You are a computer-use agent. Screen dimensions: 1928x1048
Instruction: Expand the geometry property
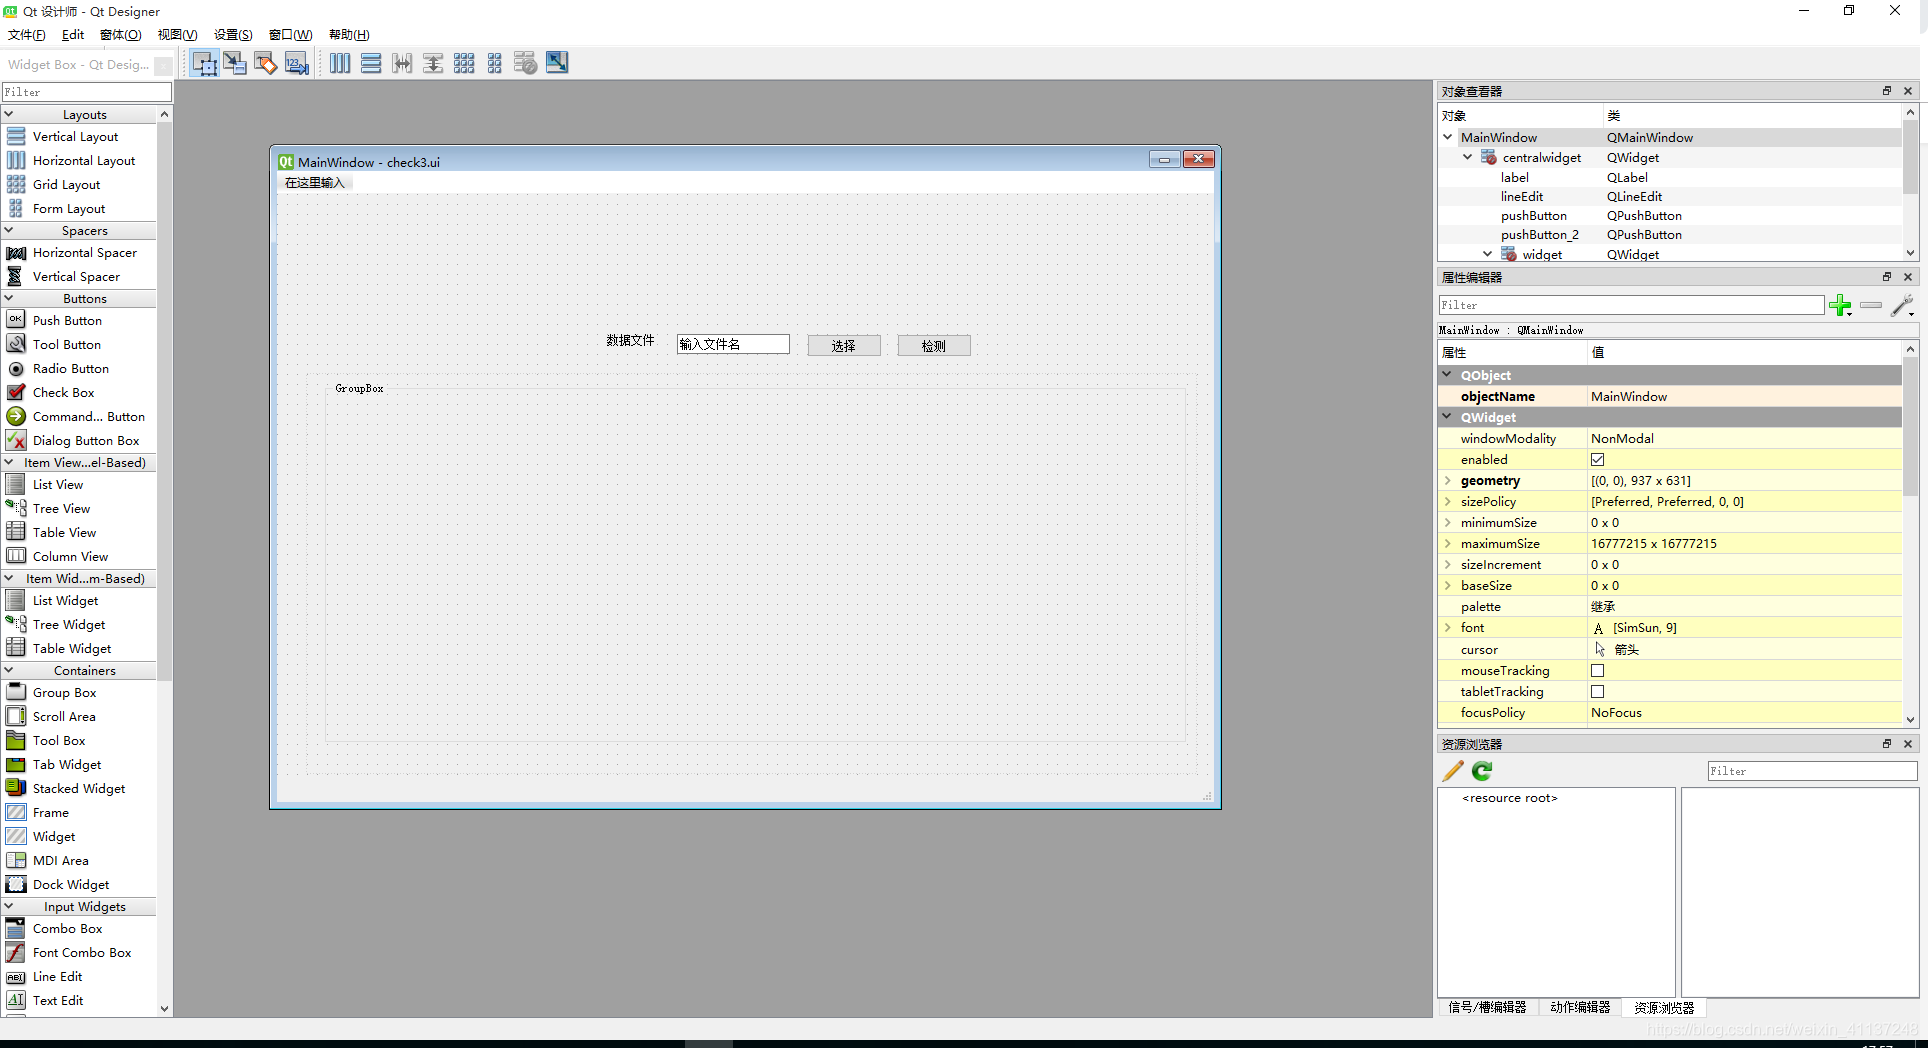(1448, 480)
